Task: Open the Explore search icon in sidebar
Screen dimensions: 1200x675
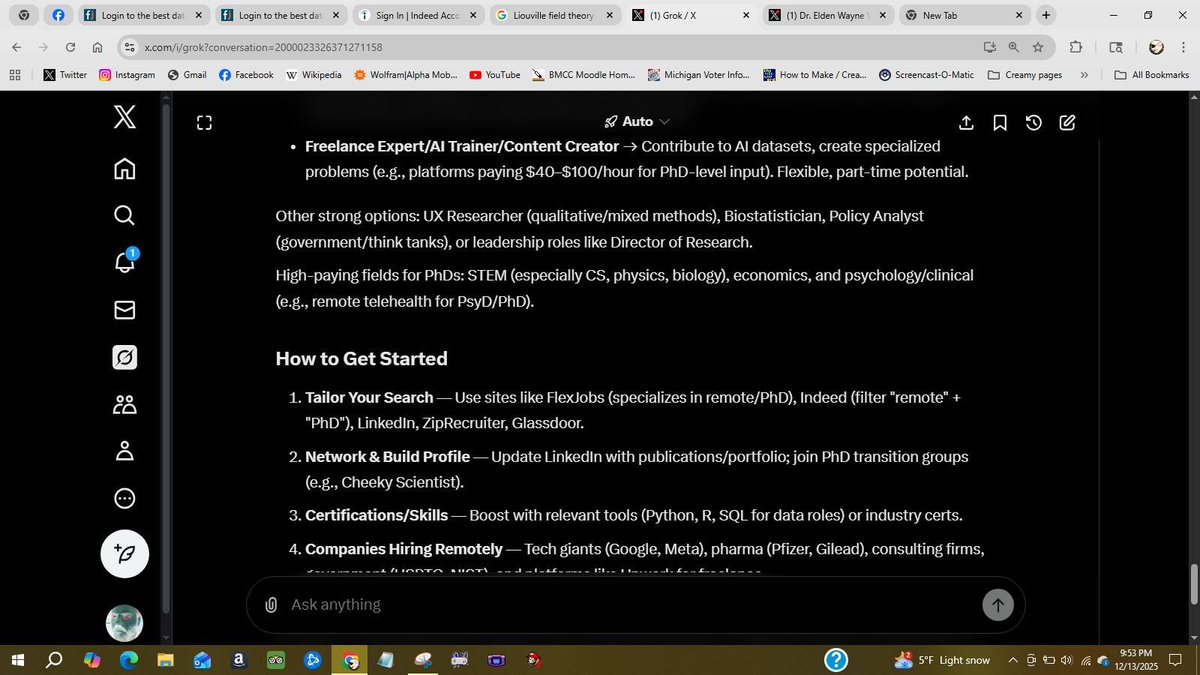Action: (124, 215)
